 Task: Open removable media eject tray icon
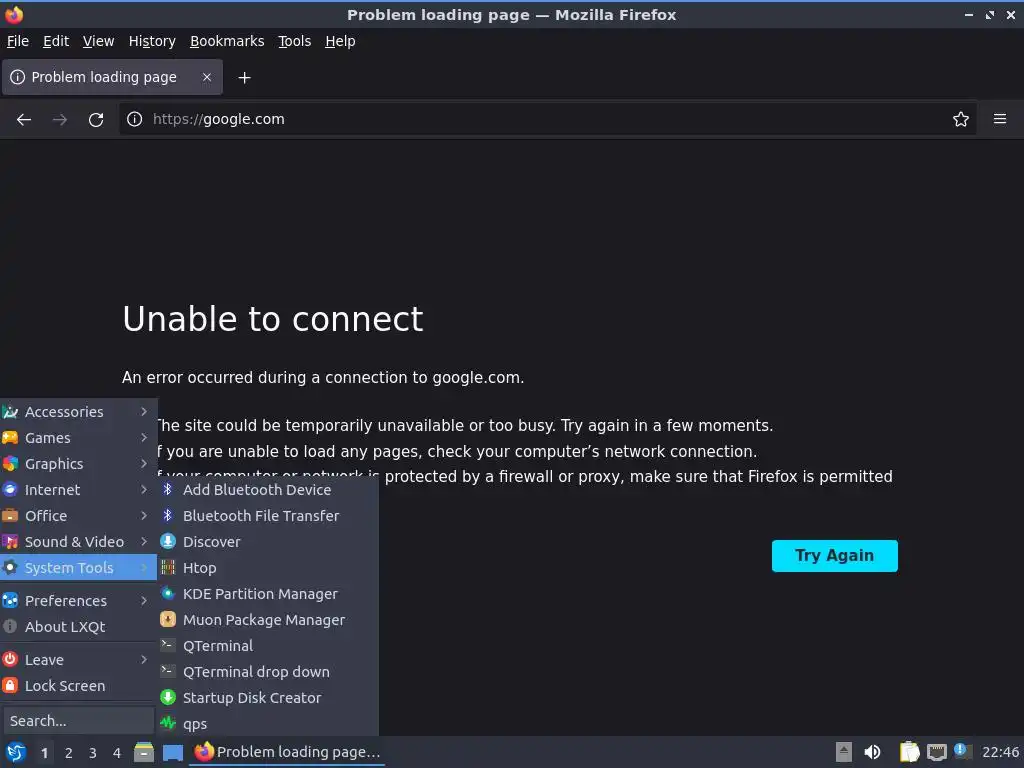pos(844,752)
